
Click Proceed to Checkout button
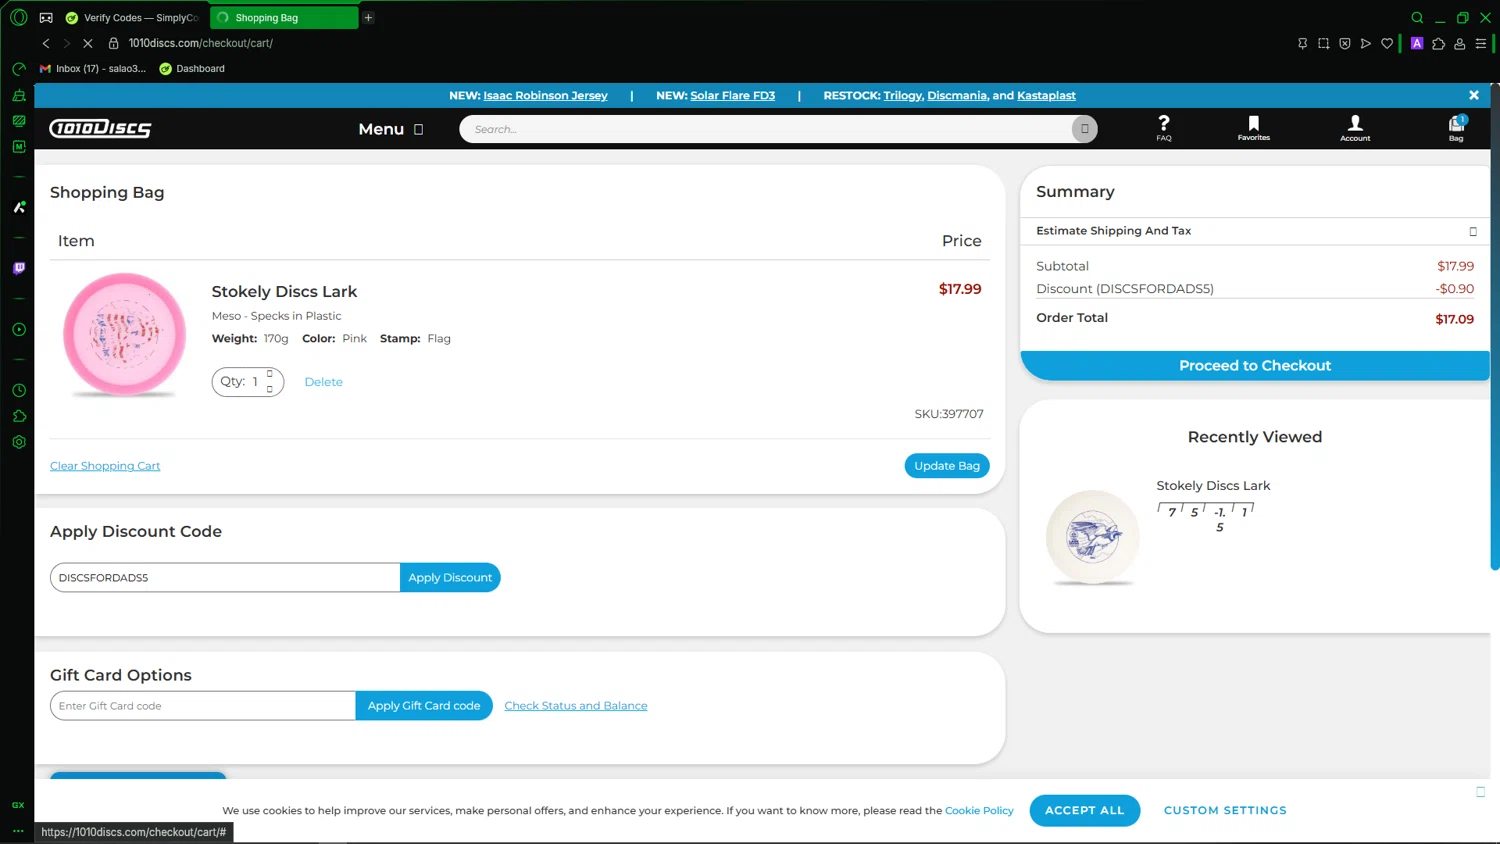pyautogui.click(x=1255, y=366)
